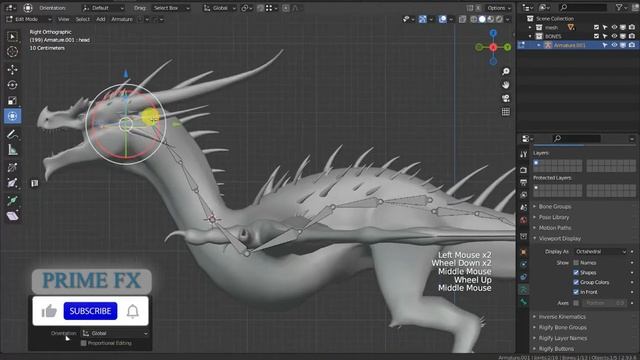This screenshot has width=640, height=360.
Task: Select the Select Box tool in the toolbar
Action: coord(12,37)
